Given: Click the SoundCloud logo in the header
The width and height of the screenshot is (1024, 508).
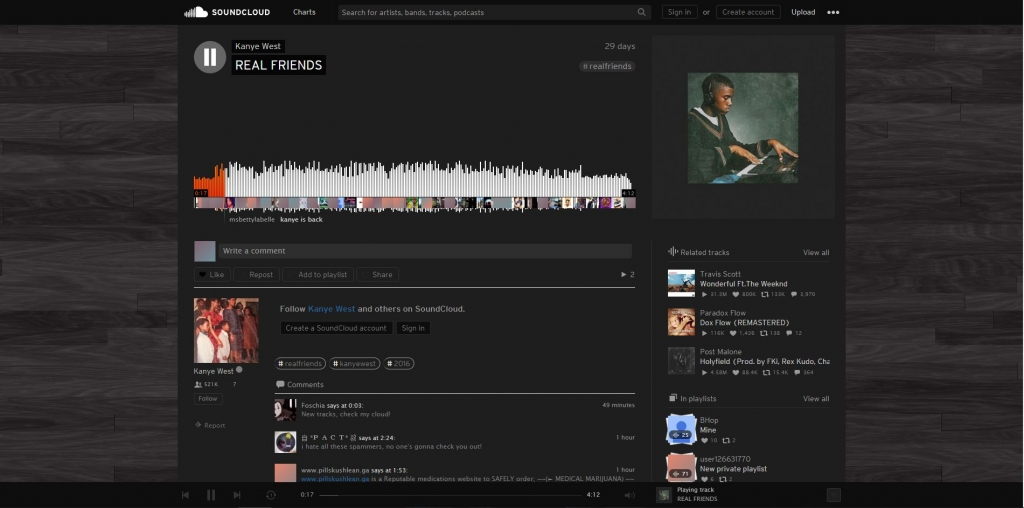Looking at the screenshot, I should pyautogui.click(x=227, y=12).
